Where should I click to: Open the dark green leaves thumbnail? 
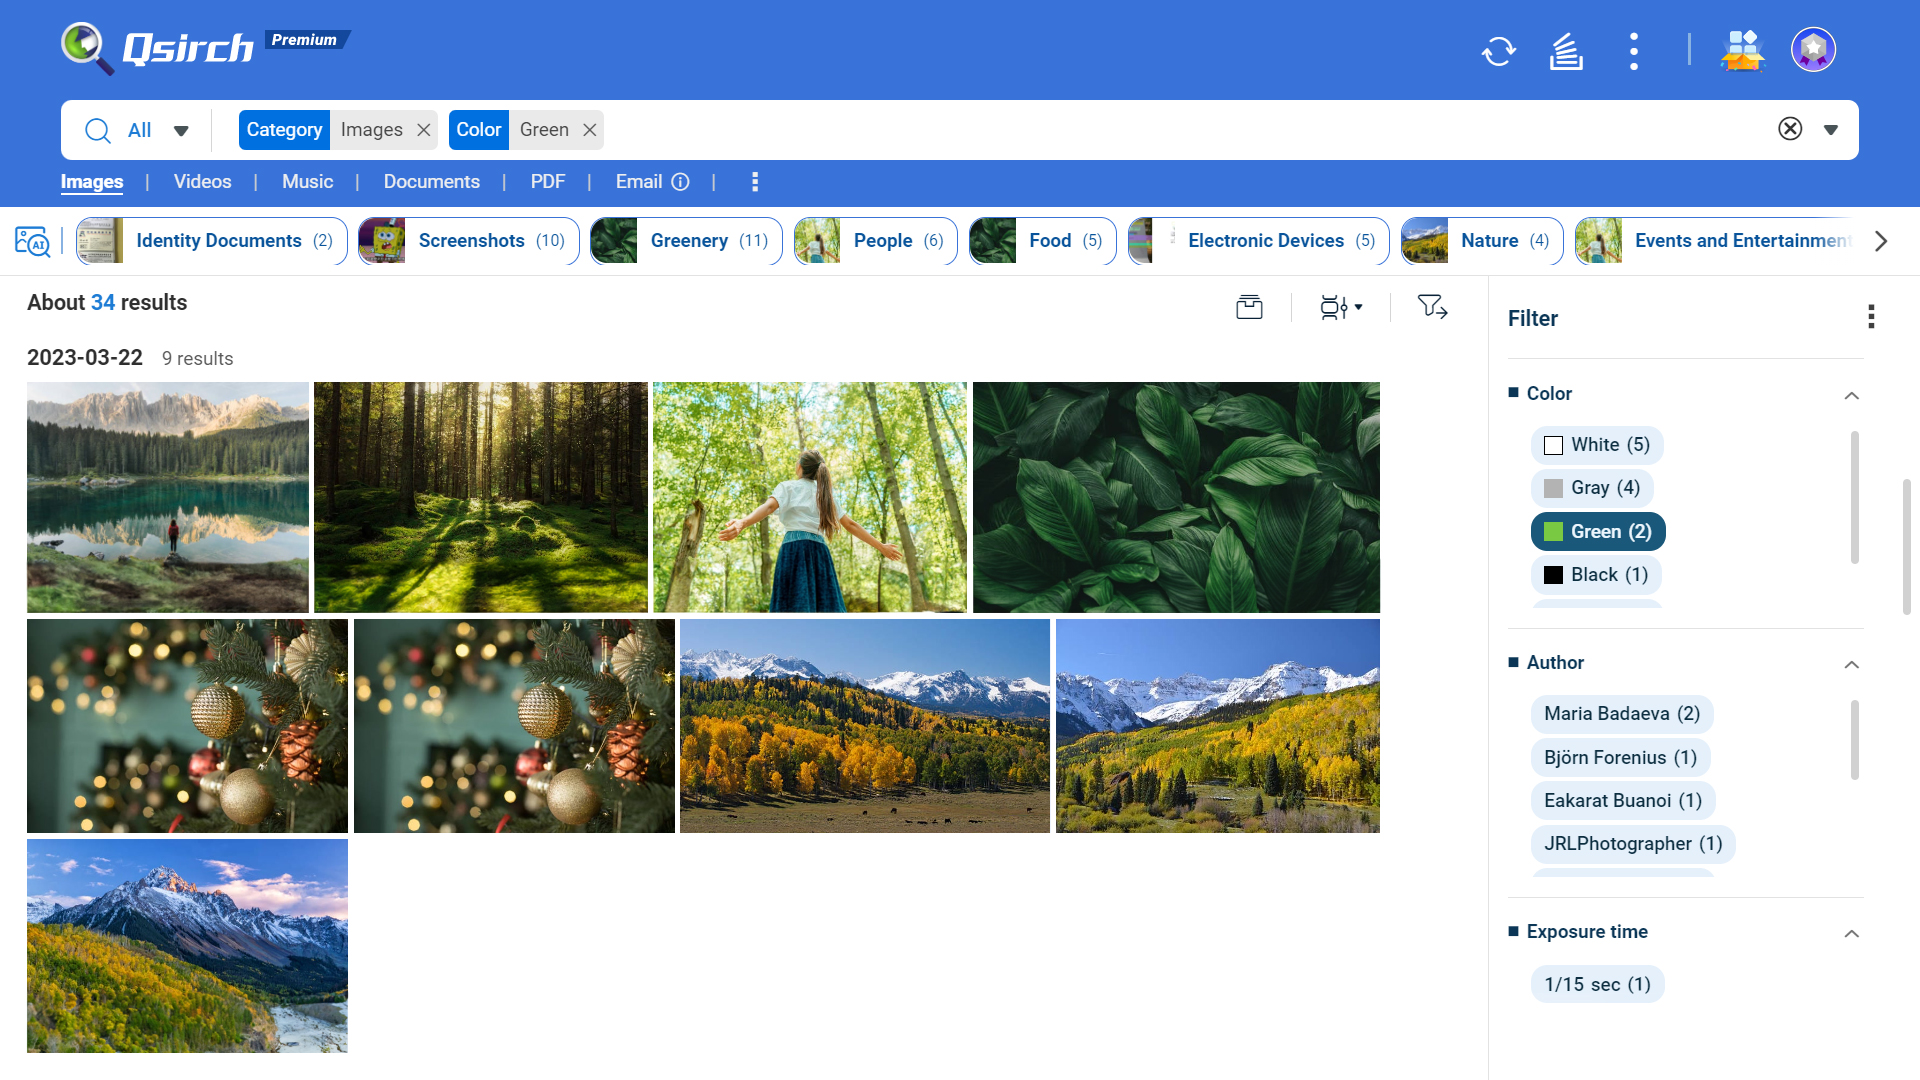[1175, 497]
